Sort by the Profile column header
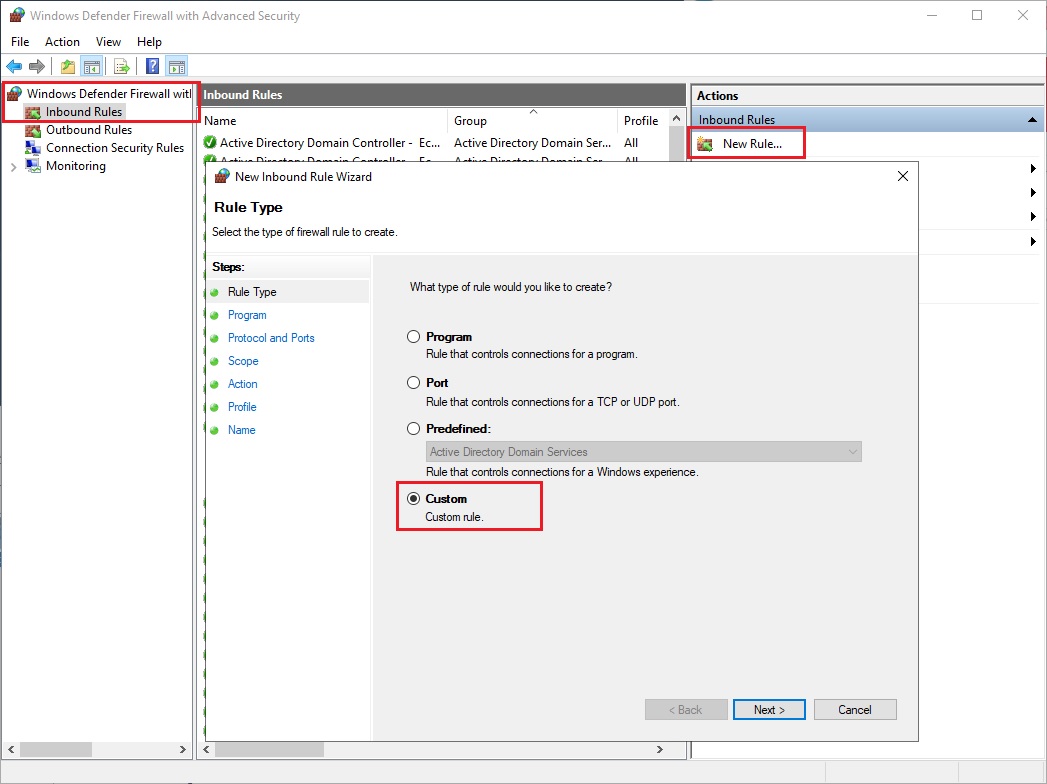 tap(643, 120)
